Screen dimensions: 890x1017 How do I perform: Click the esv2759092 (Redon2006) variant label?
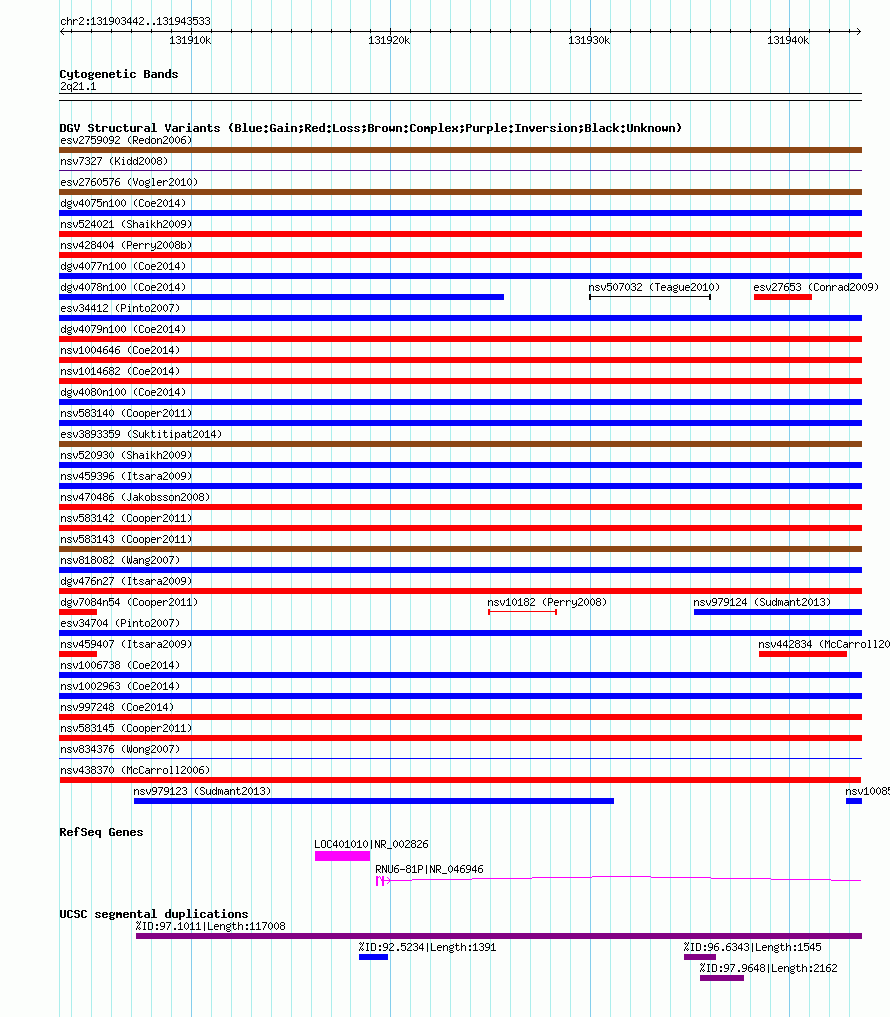(126, 140)
